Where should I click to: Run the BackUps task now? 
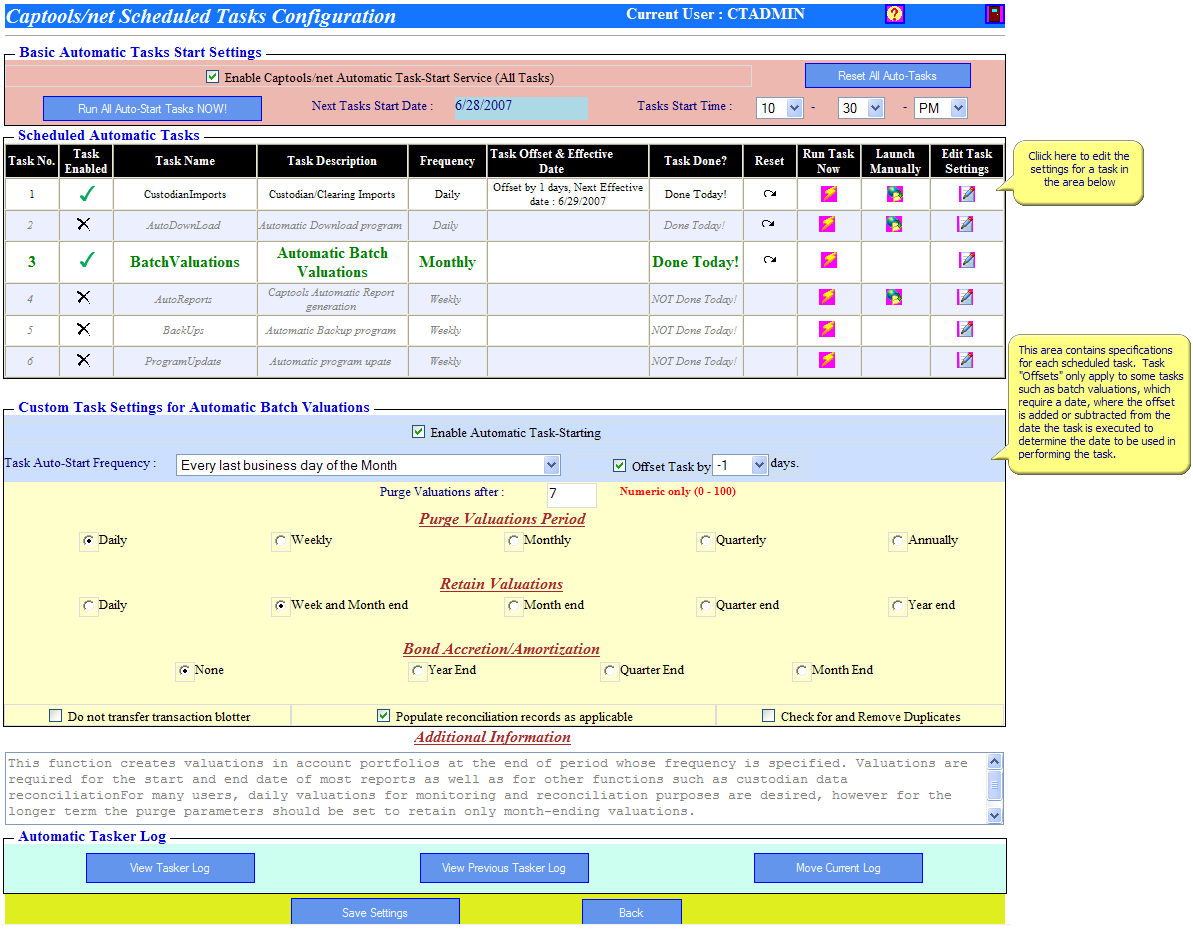pyautogui.click(x=828, y=330)
